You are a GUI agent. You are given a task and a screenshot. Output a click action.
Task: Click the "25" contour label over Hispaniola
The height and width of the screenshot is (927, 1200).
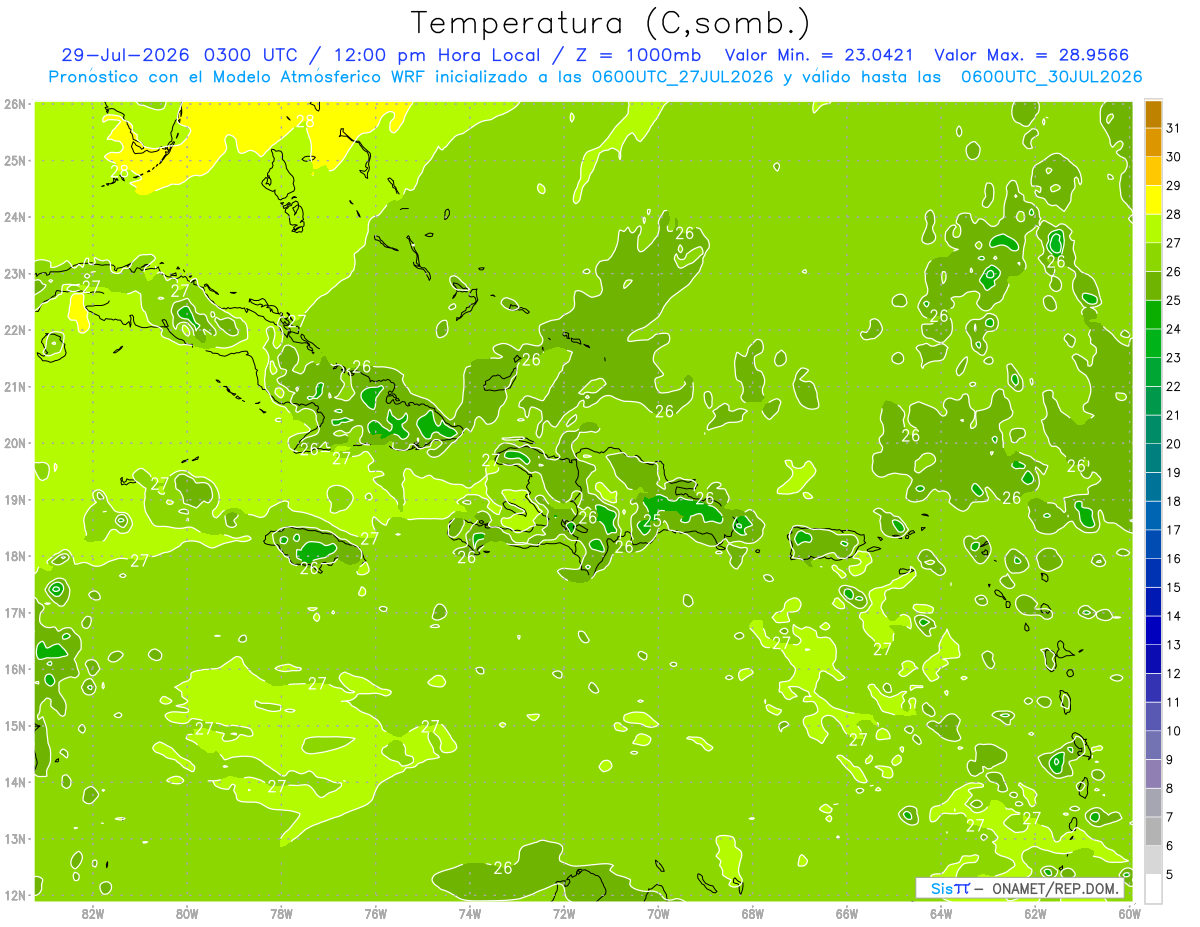click(651, 520)
